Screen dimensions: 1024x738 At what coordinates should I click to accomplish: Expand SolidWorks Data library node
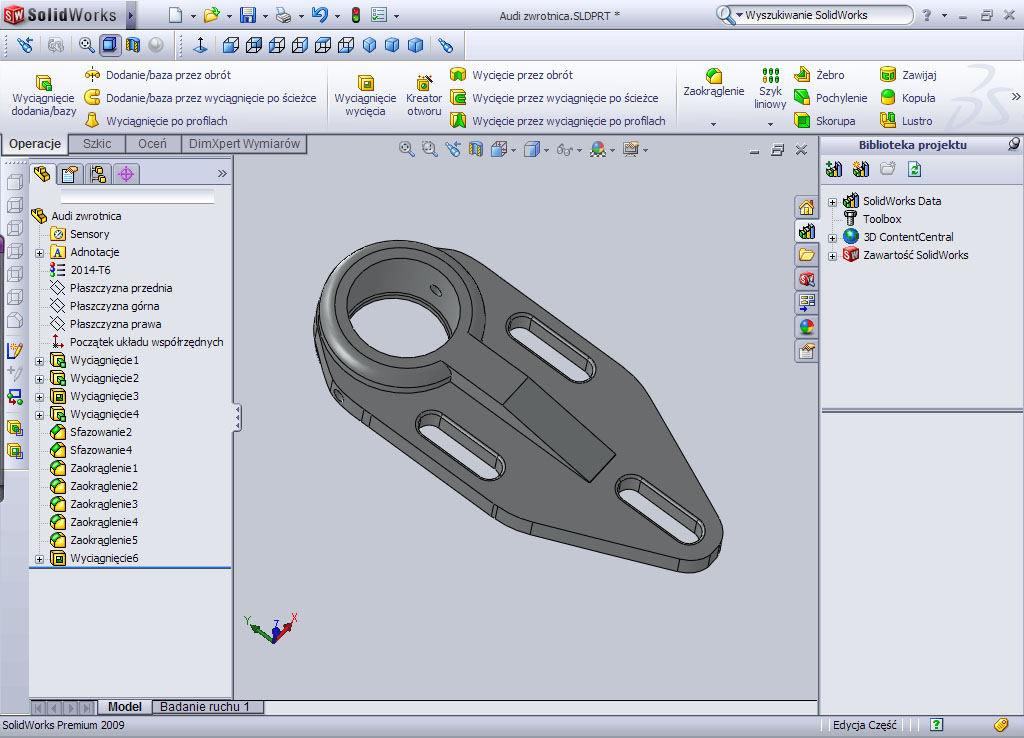pyautogui.click(x=832, y=202)
